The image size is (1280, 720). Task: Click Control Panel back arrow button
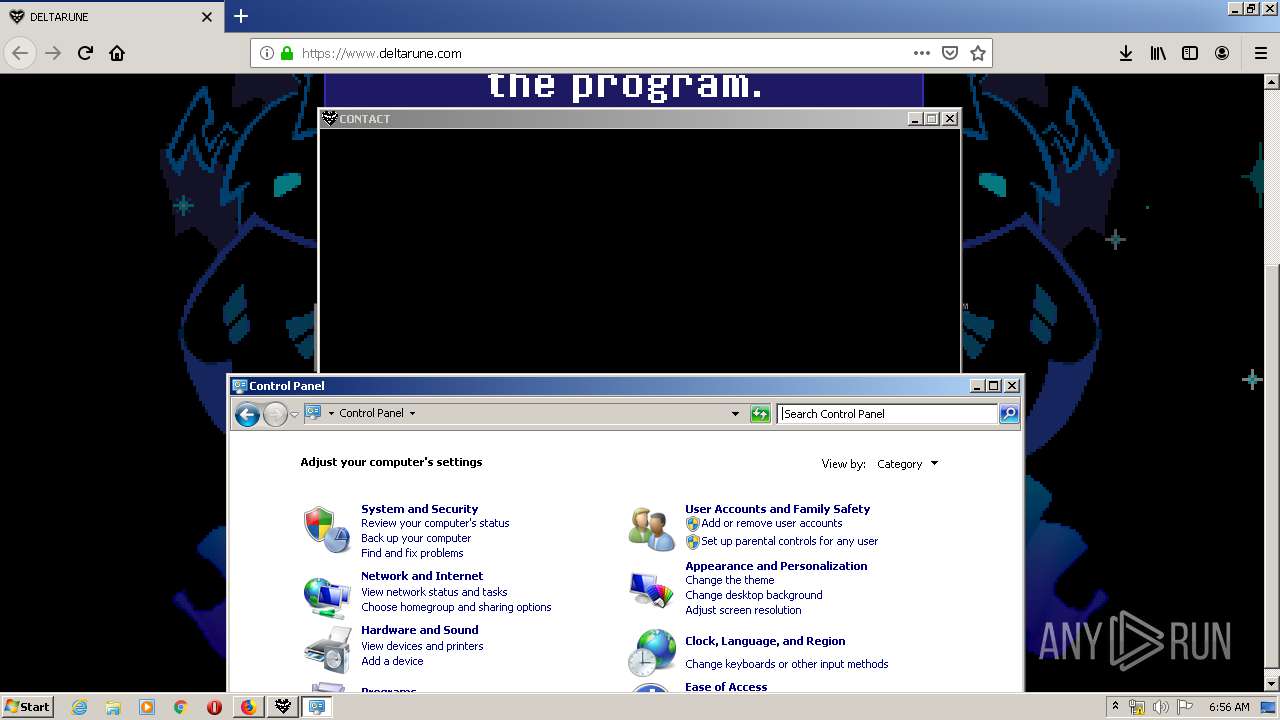pos(247,414)
